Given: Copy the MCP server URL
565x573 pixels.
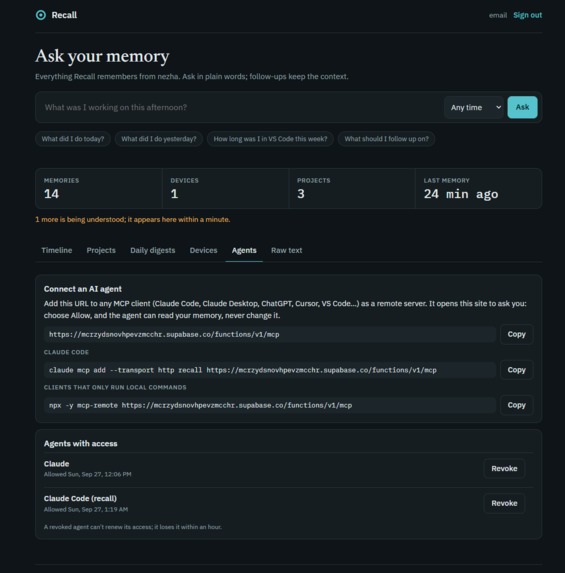Looking at the screenshot, I should tap(516, 334).
